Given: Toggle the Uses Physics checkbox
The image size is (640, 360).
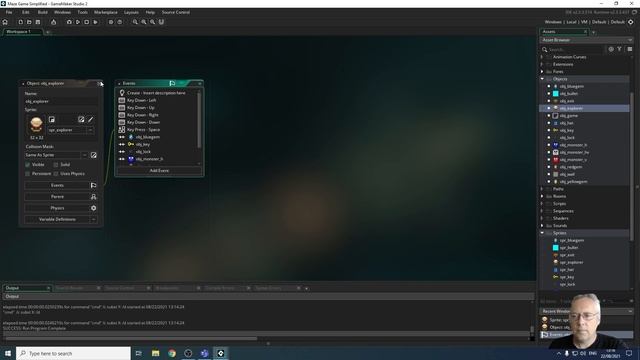Looking at the screenshot, I should coord(56,174).
